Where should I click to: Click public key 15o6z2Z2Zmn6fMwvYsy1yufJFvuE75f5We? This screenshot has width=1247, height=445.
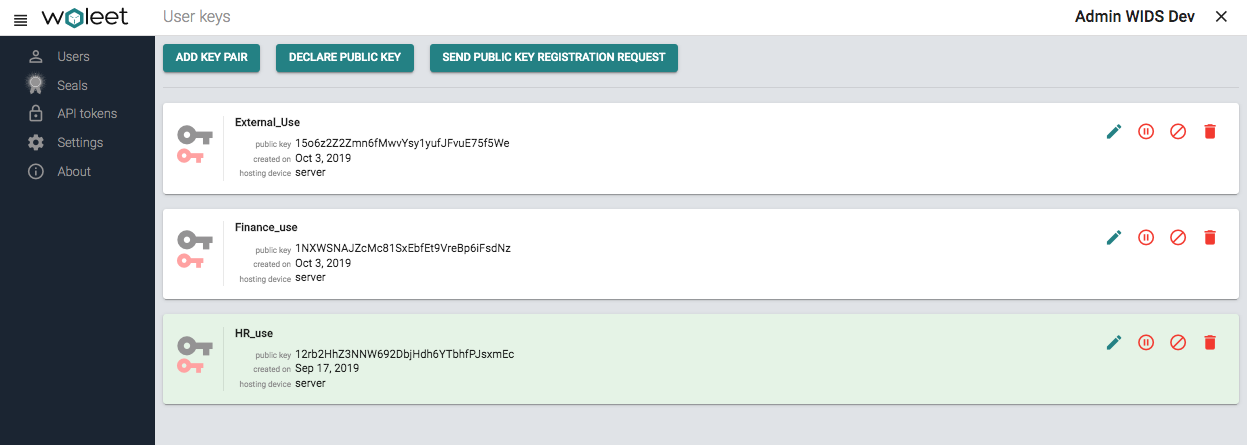[x=402, y=143]
